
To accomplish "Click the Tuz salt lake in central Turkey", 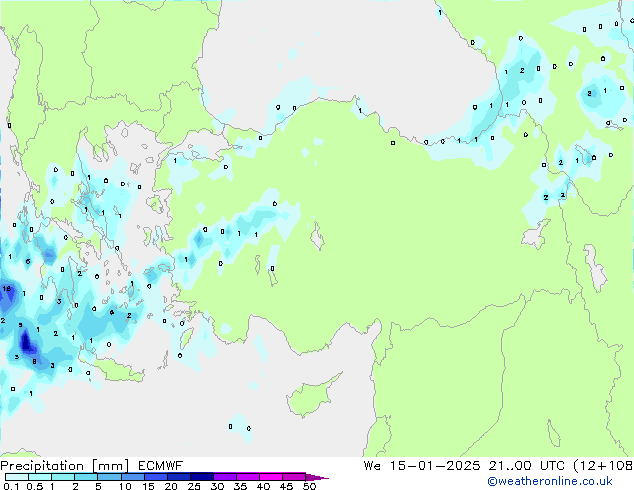I will [318, 239].
